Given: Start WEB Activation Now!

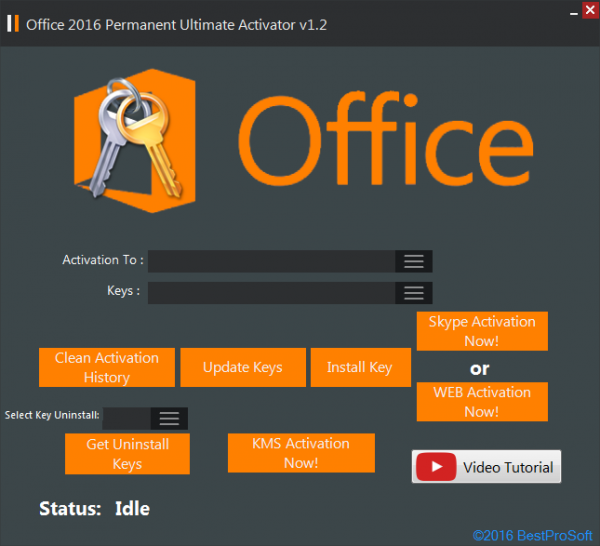Looking at the screenshot, I should click(482, 402).
